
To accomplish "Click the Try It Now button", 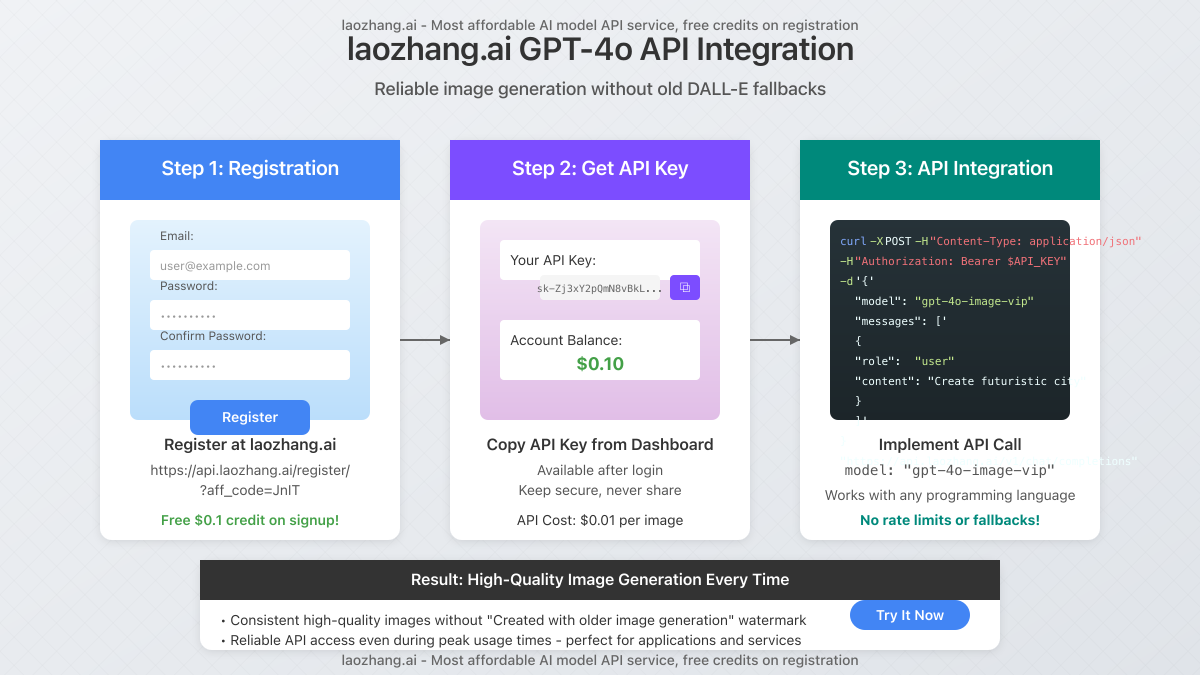I will point(910,615).
